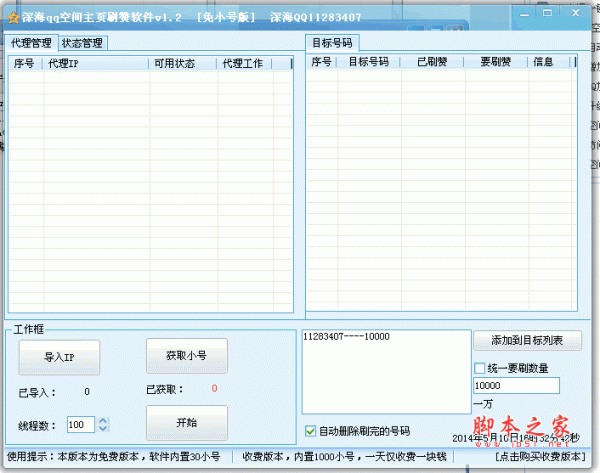Click the 使用提示 status bar text
The image size is (600, 473).
tap(114, 456)
